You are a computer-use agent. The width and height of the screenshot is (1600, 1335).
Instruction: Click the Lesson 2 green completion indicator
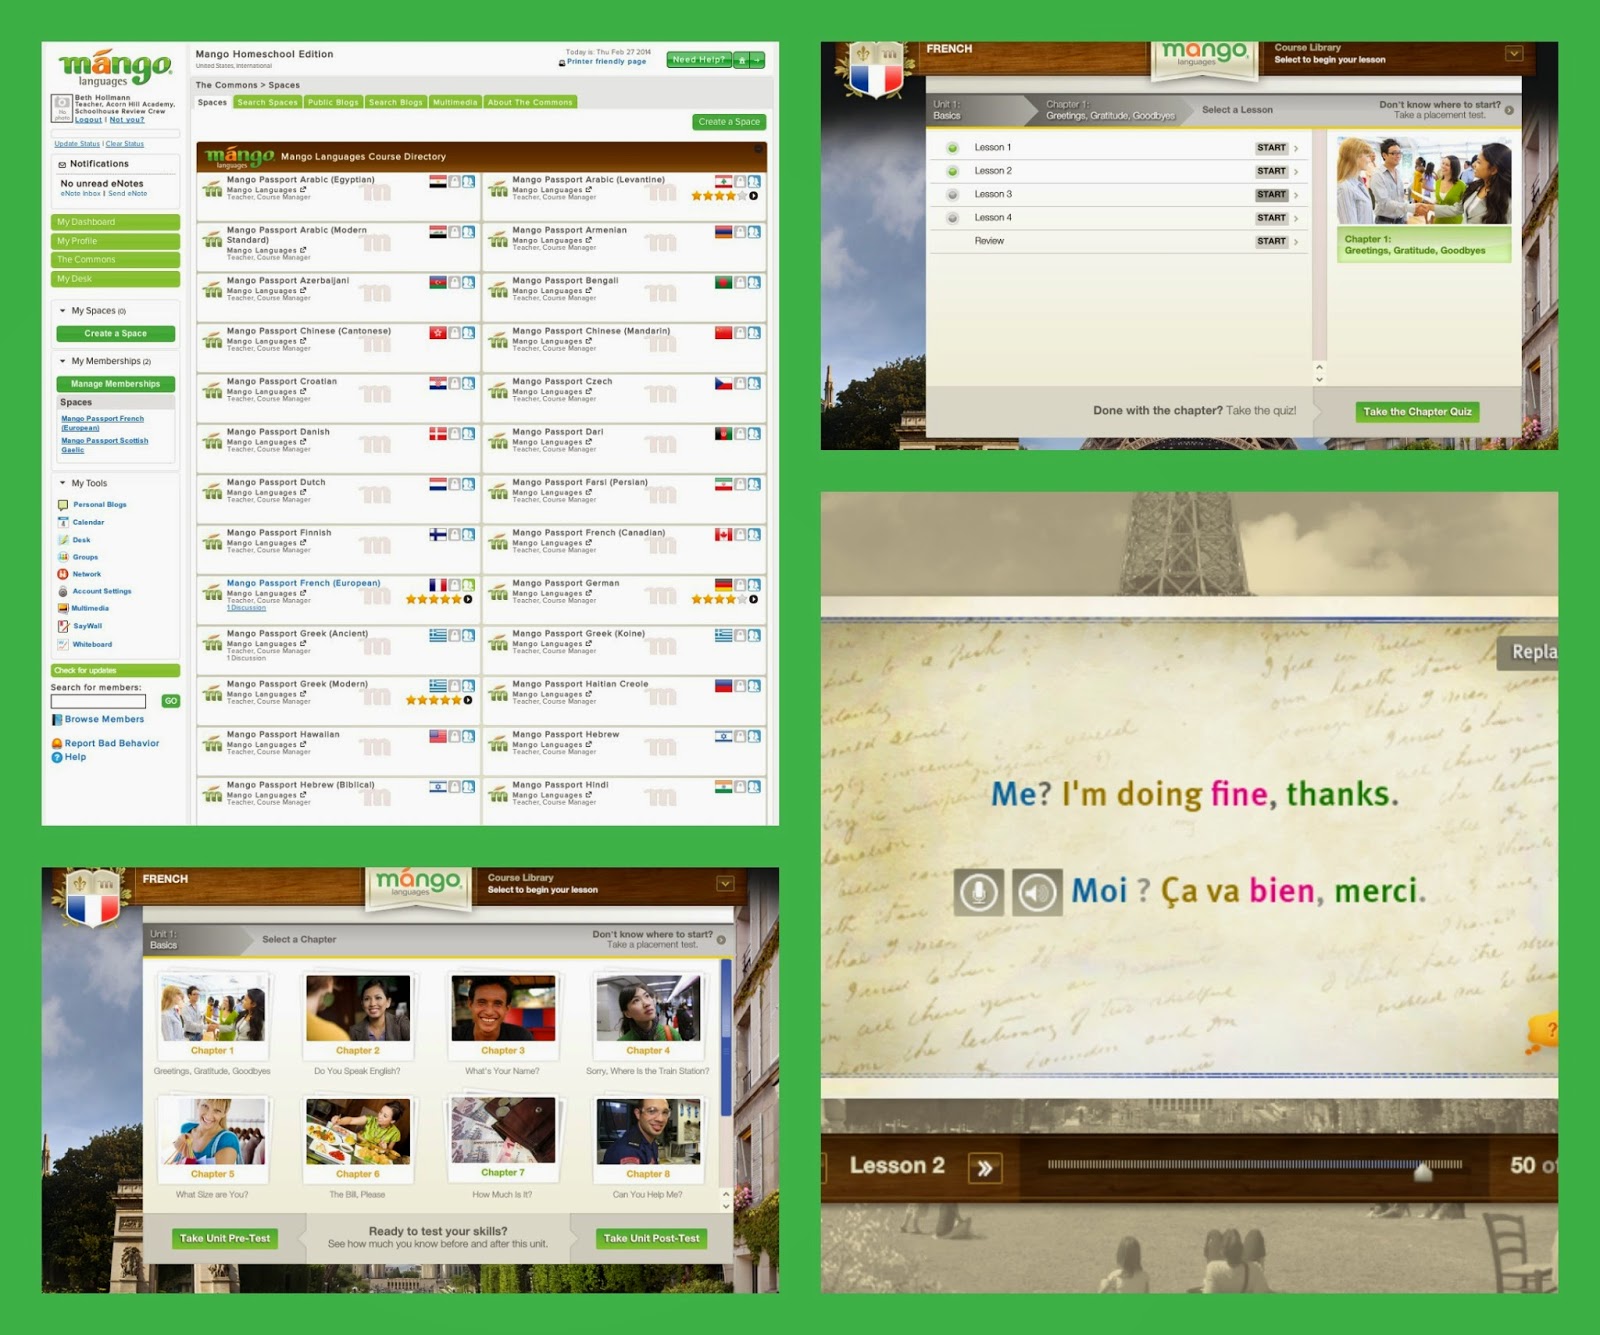pyautogui.click(x=952, y=171)
